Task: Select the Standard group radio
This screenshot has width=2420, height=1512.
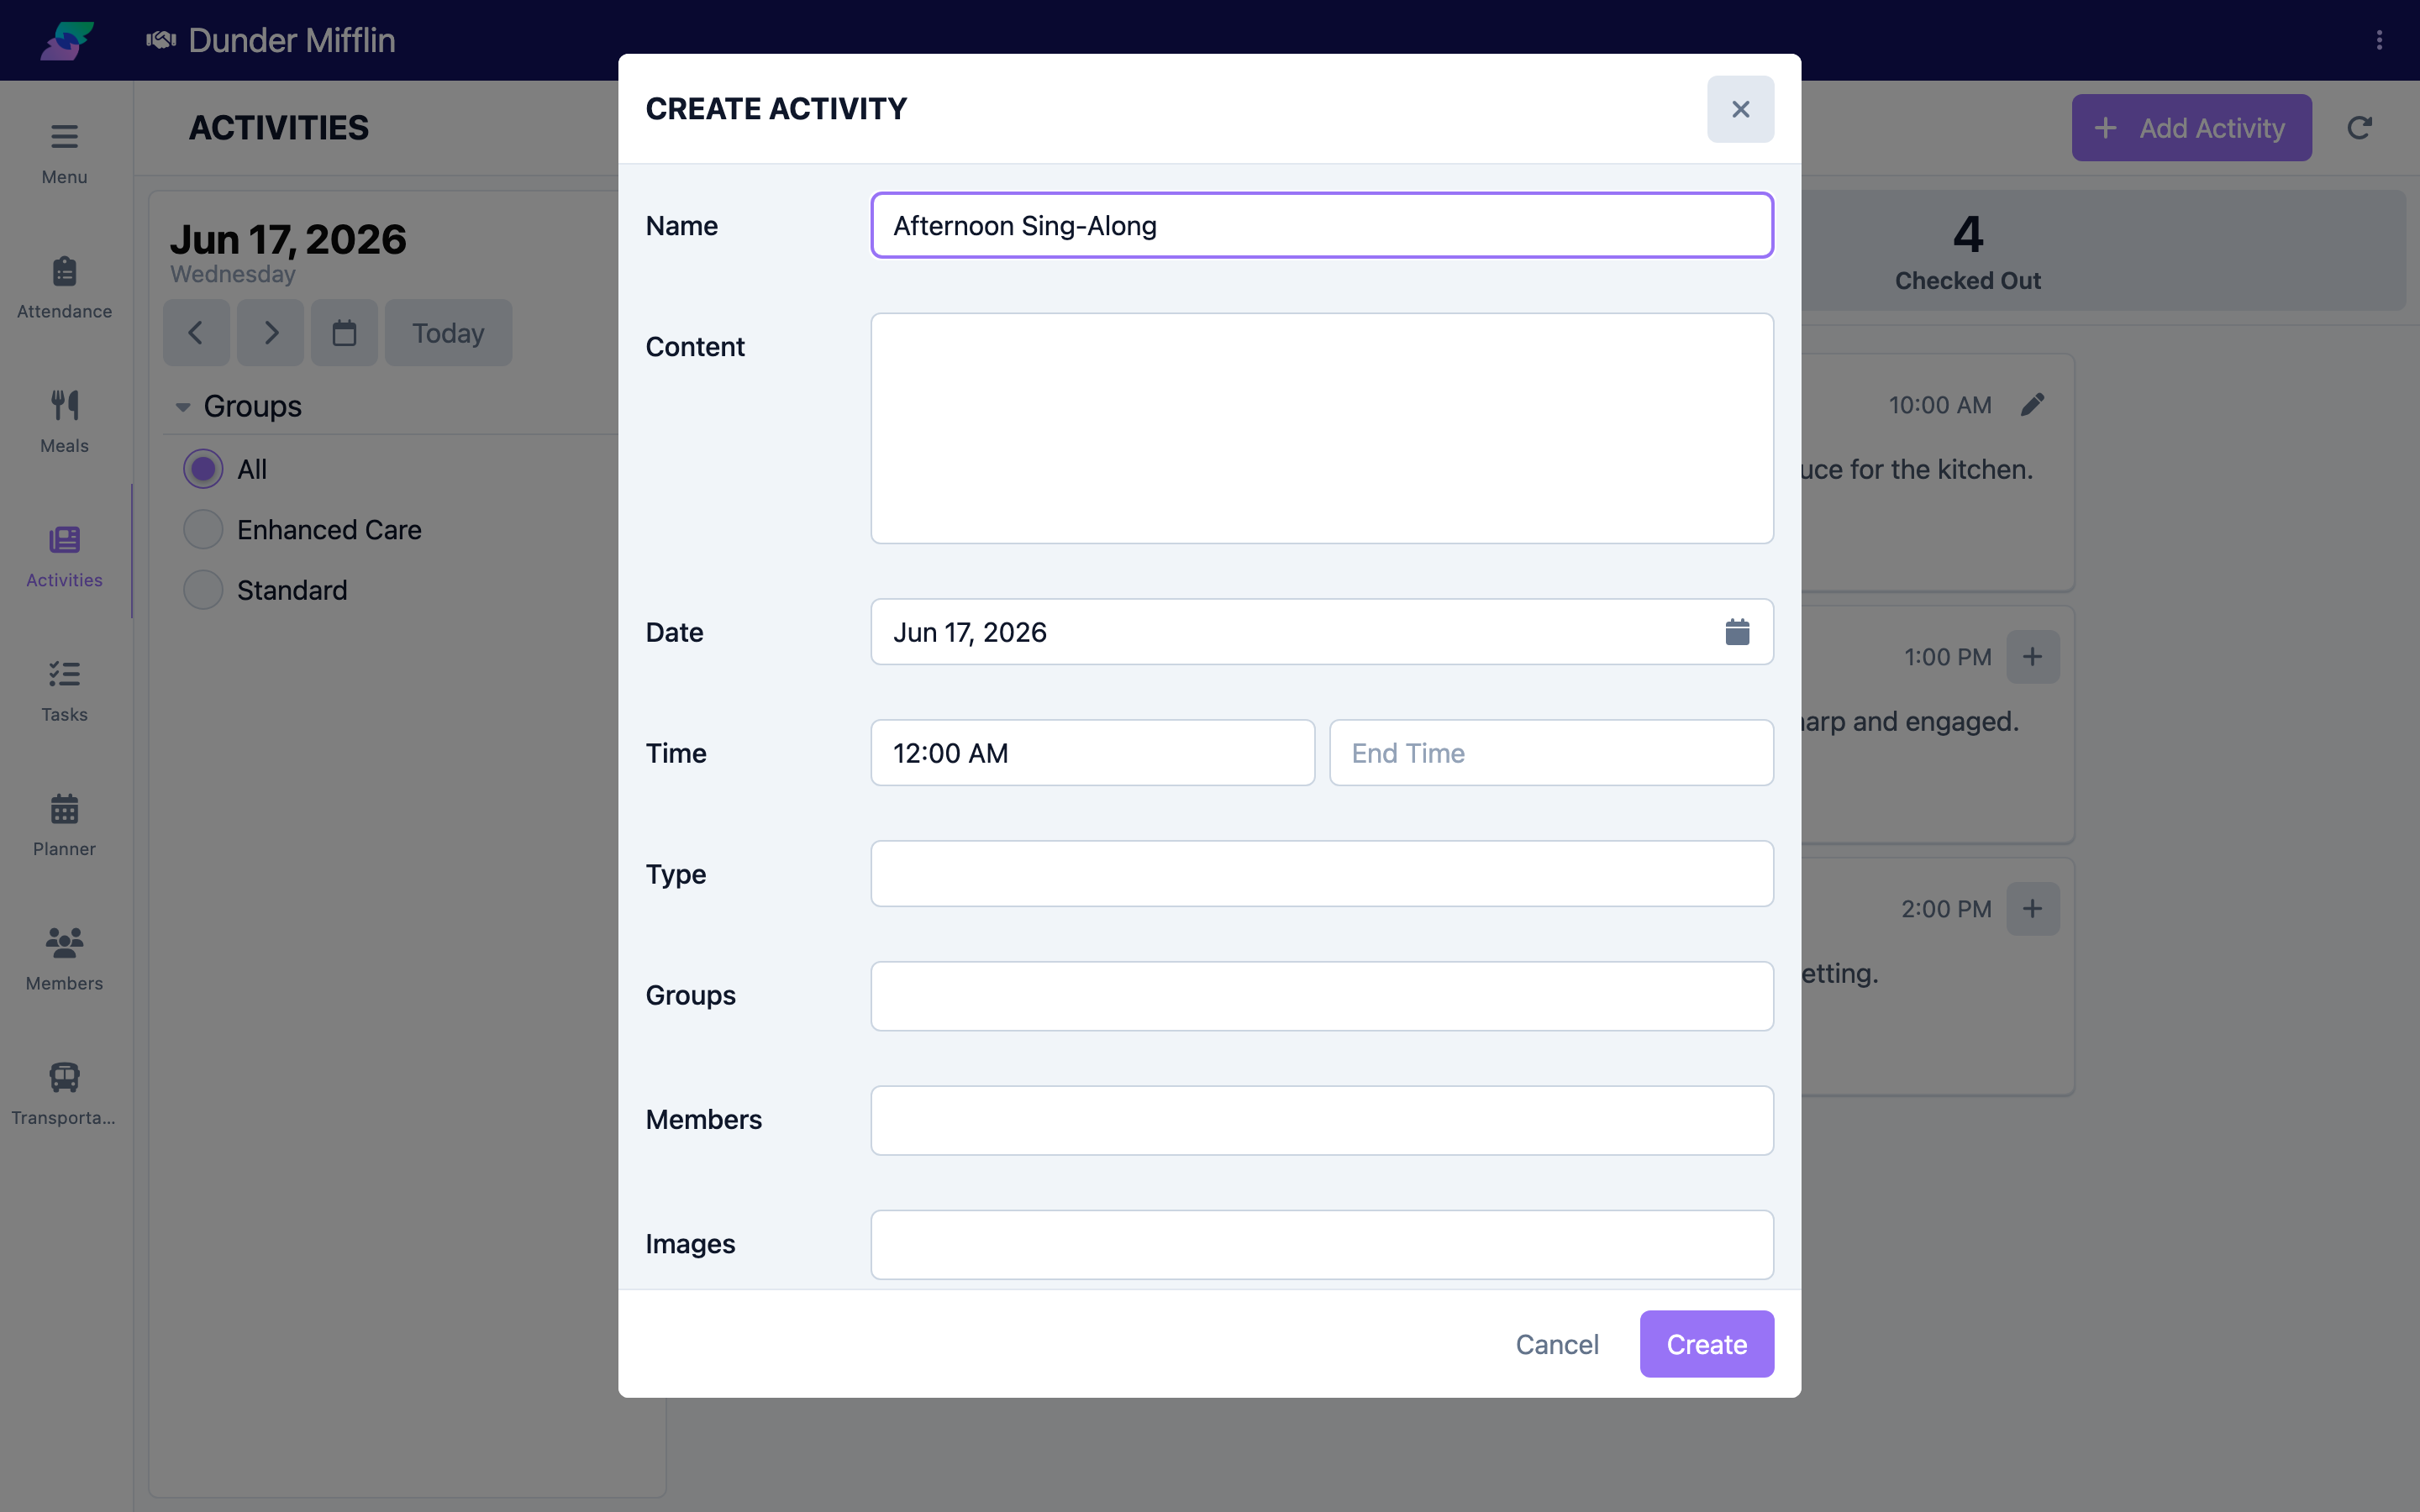Action: [x=203, y=590]
